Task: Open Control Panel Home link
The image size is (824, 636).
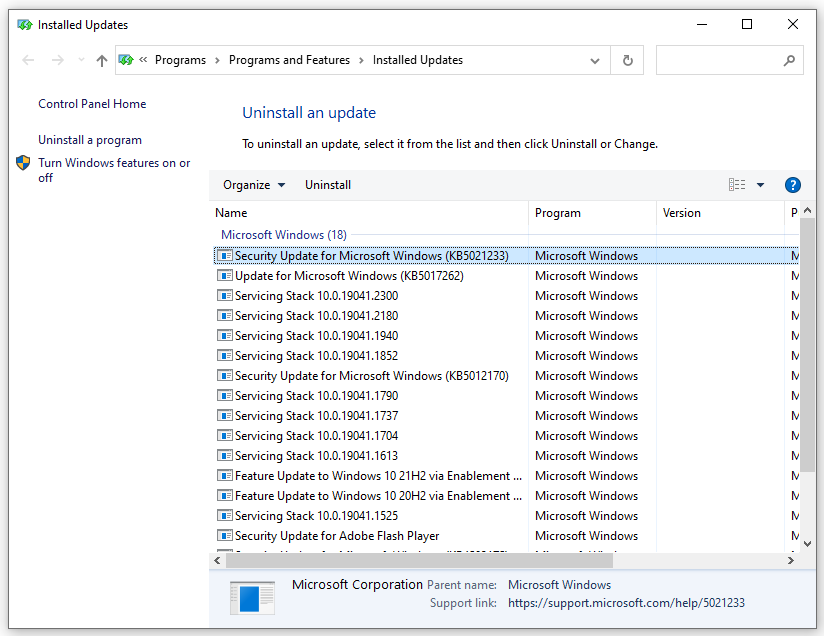Action: coord(92,104)
